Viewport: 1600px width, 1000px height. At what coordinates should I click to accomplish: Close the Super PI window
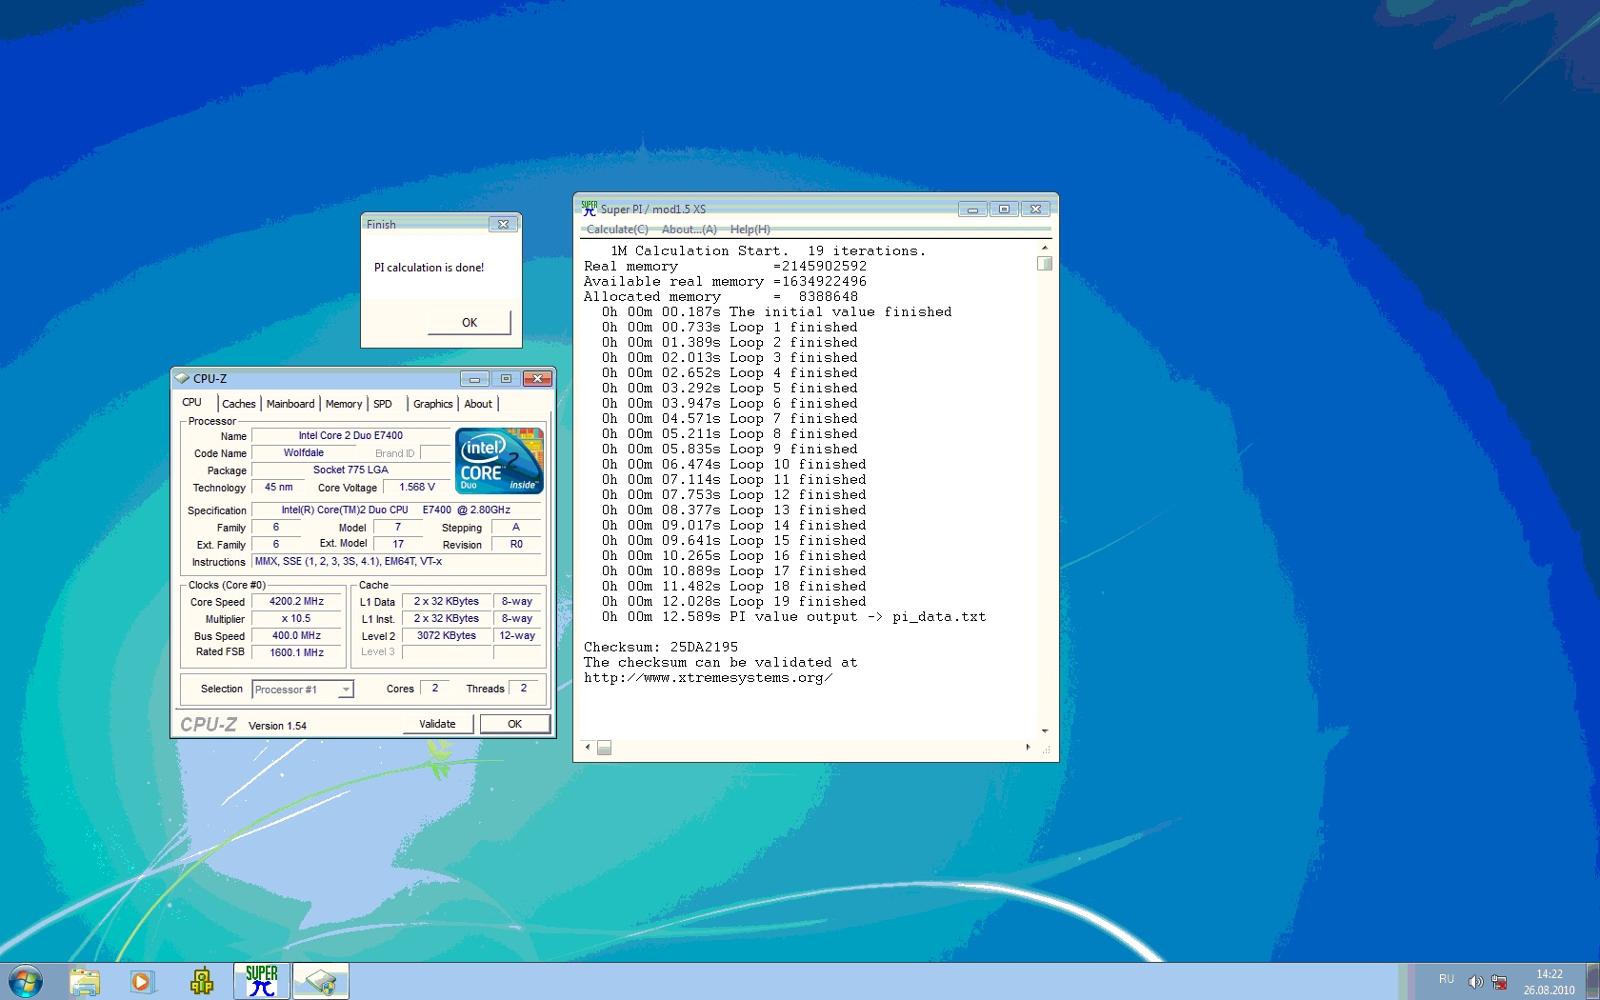[x=1036, y=209]
